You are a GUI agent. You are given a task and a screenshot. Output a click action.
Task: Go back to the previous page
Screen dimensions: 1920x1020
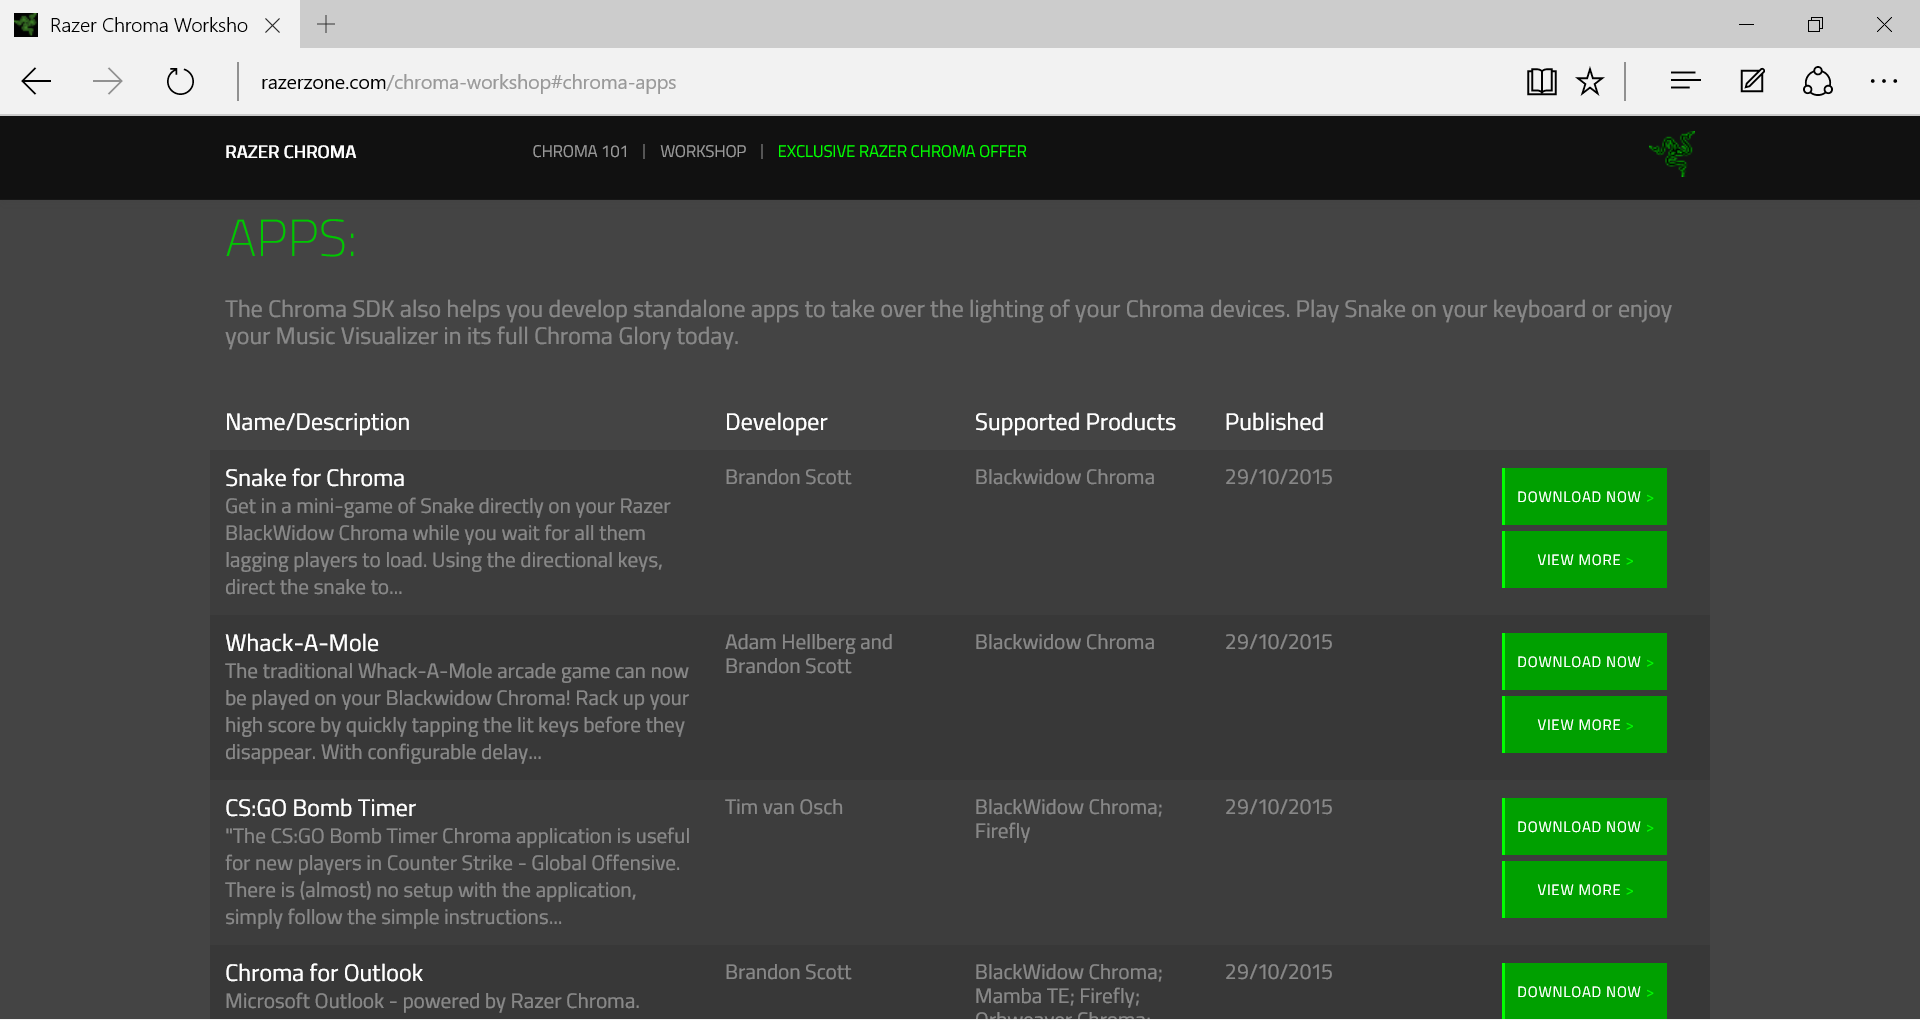pos(36,81)
